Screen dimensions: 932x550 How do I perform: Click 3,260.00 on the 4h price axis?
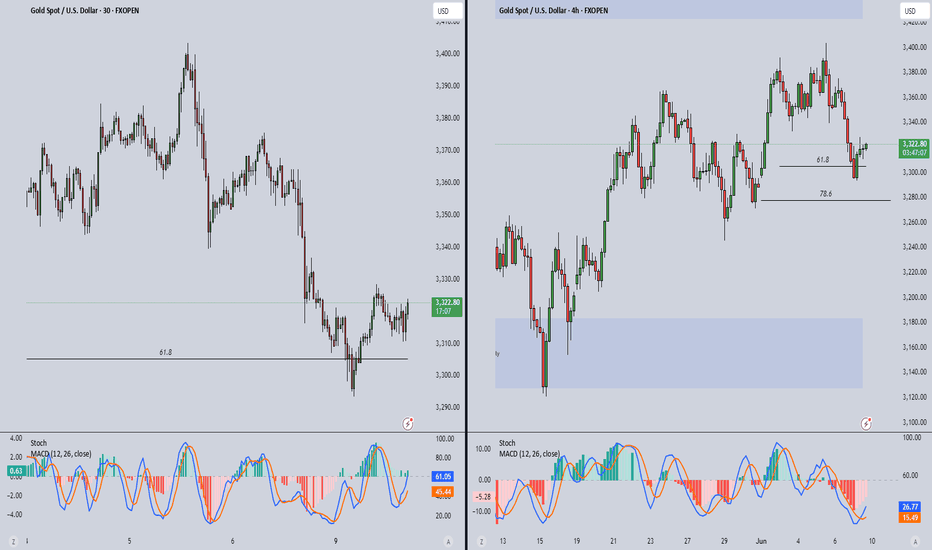click(x=914, y=222)
